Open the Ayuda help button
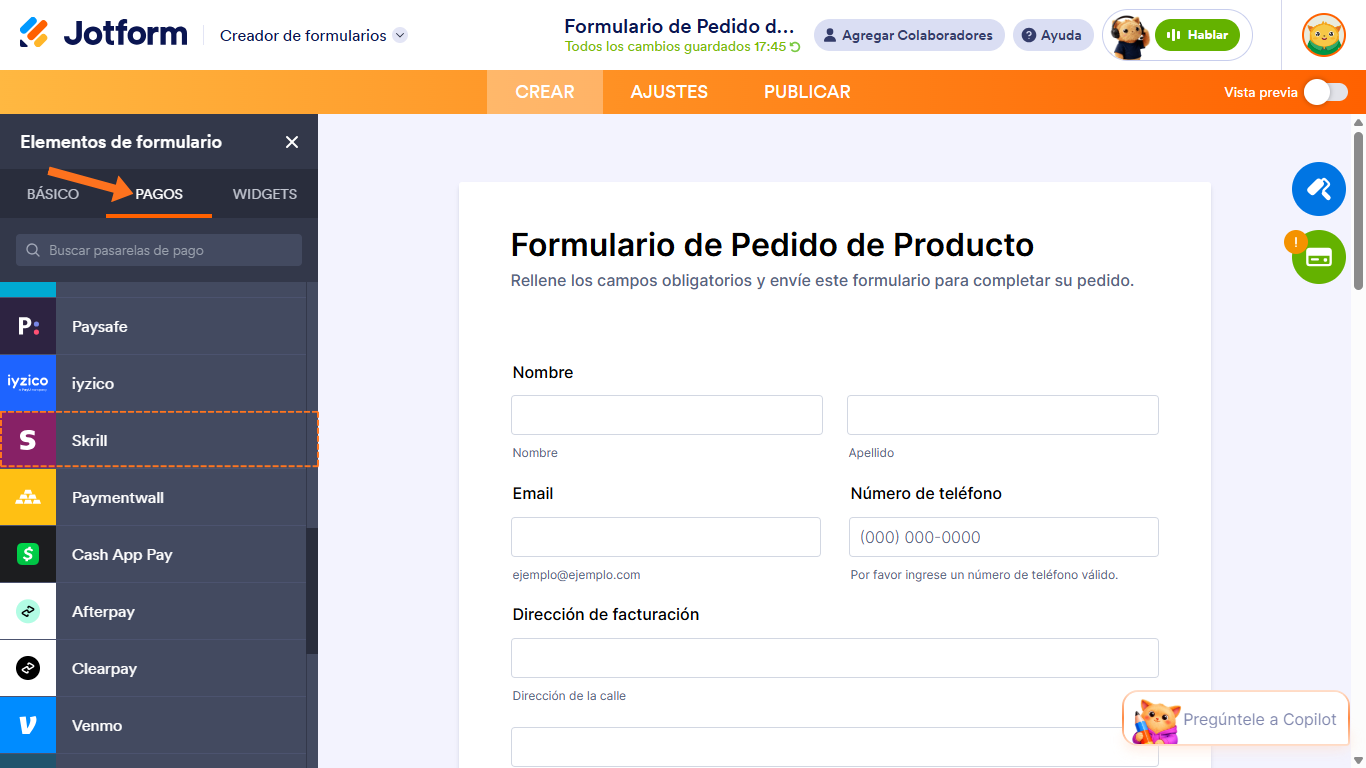The height and width of the screenshot is (768, 1366). (x=1052, y=35)
